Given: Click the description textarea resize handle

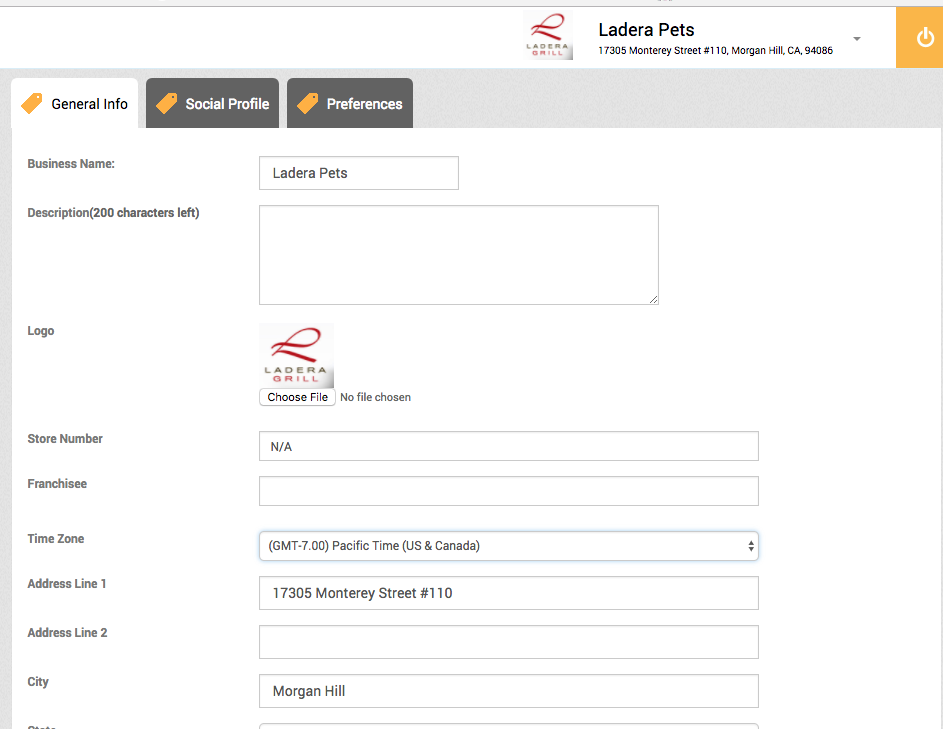Looking at the screenshot, I should (x=654, y=300).
